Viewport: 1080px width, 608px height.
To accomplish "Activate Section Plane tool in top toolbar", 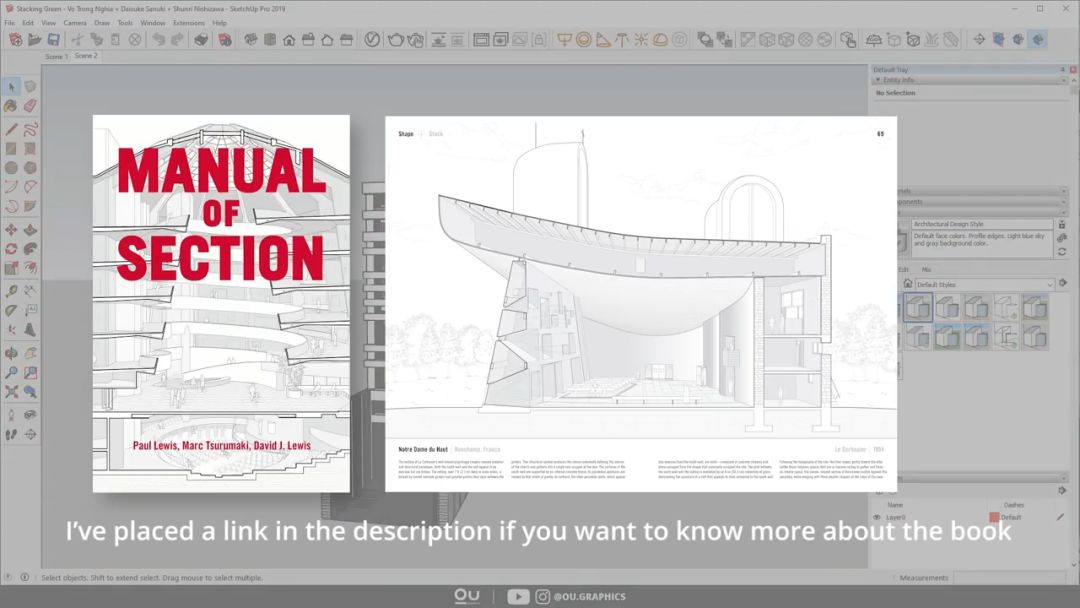I will (979, 39).
